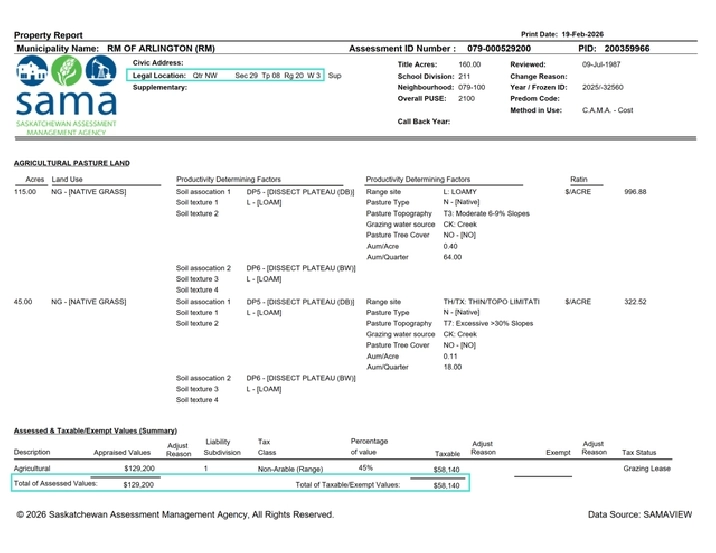This screenshot has width=716, height=553.
Task: Select the Agricultural Pasture Land section heading
Action: tap(71, 162)
